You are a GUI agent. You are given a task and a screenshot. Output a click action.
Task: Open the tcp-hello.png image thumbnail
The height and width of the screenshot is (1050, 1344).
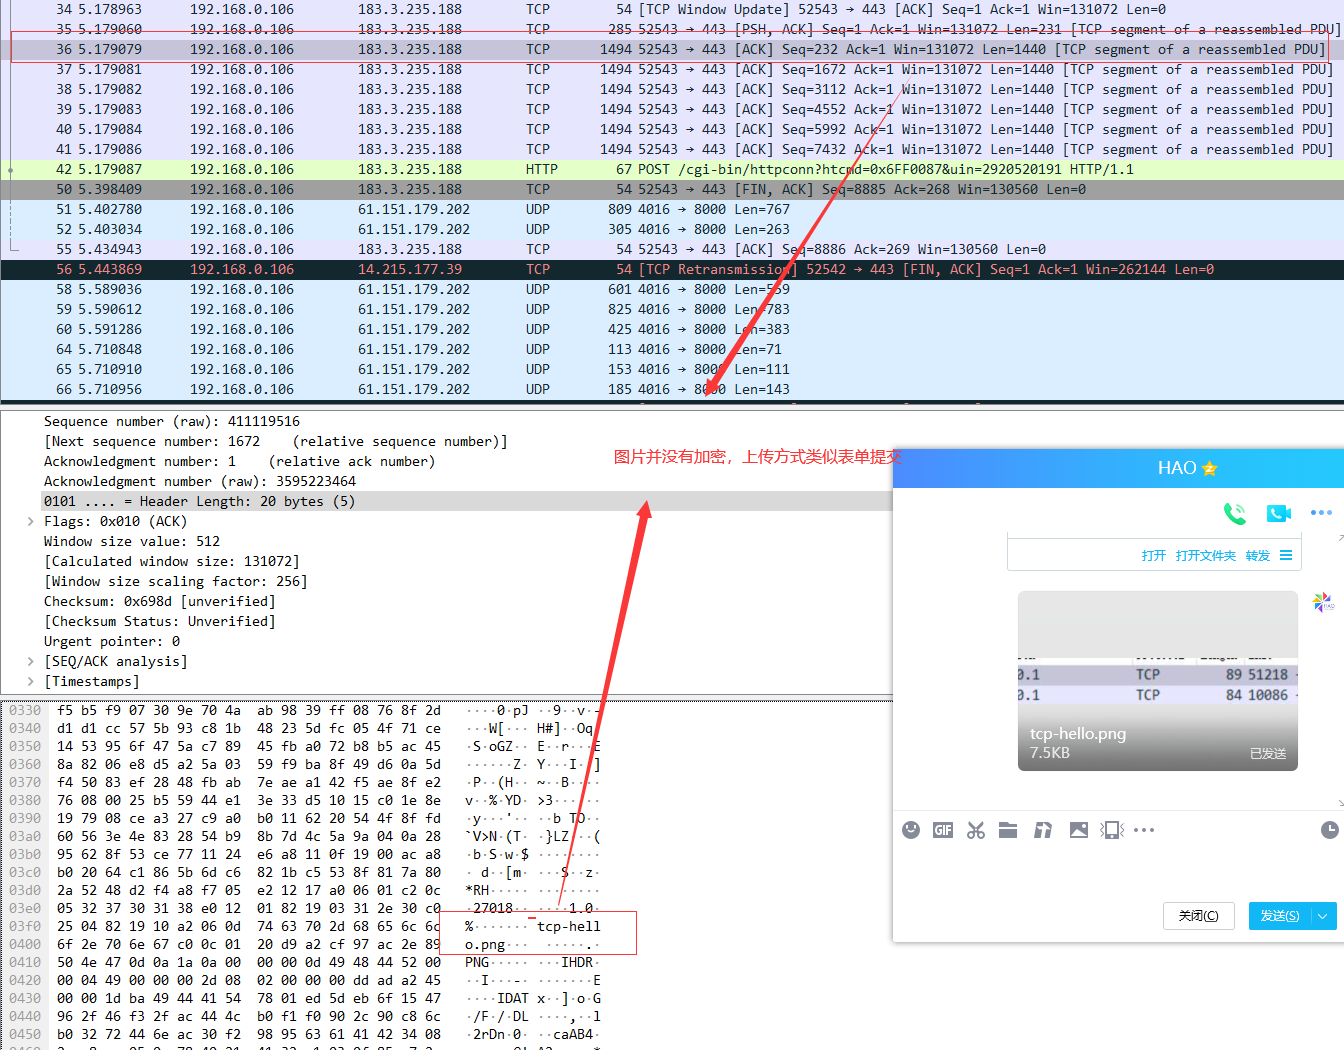click(x=1157, y=681)
